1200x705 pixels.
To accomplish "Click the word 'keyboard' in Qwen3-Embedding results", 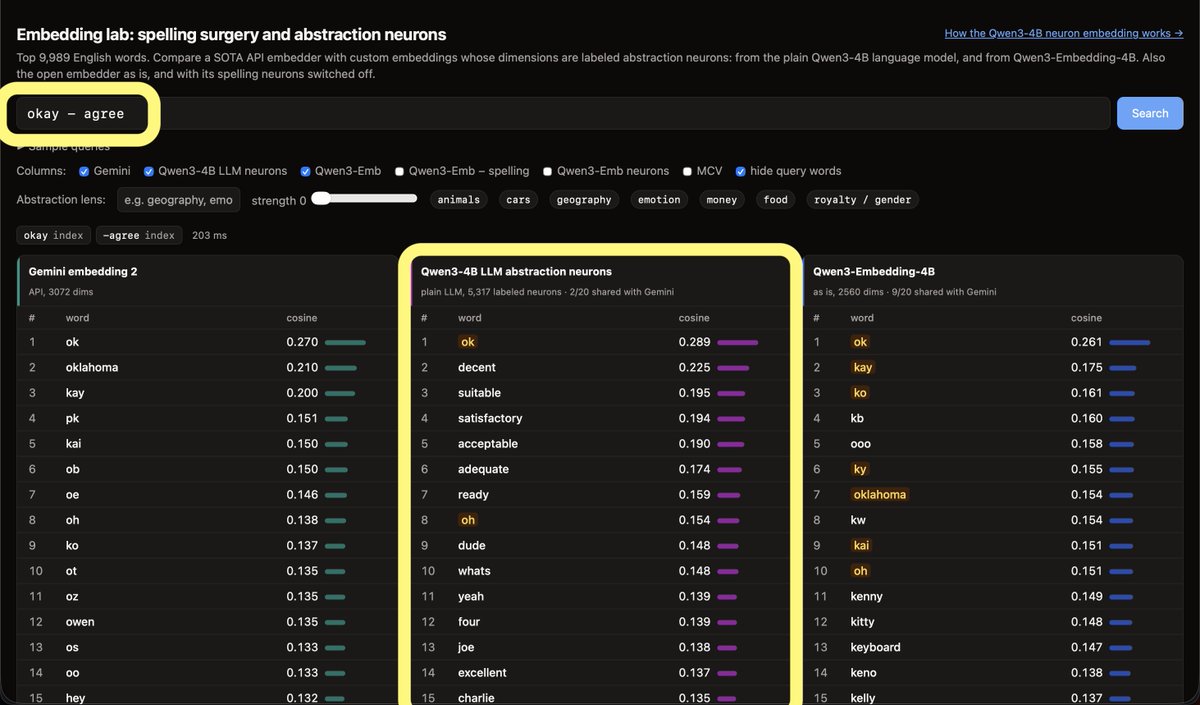I will [x=875, y=647].
